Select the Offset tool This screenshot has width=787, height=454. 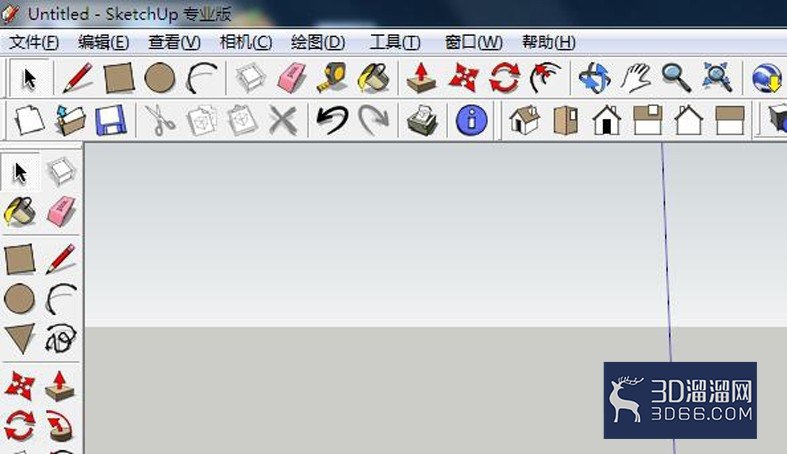point(545,78)
